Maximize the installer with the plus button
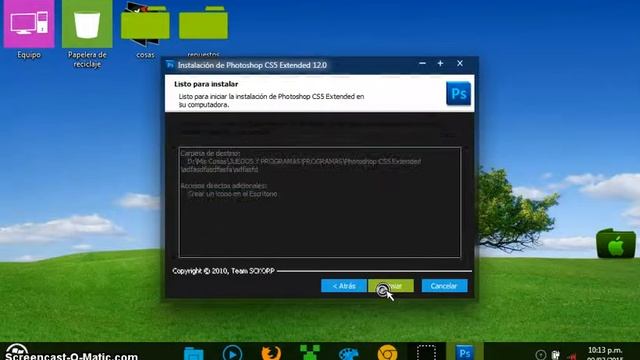Viewport: 640px width, 360px height. 440,64
